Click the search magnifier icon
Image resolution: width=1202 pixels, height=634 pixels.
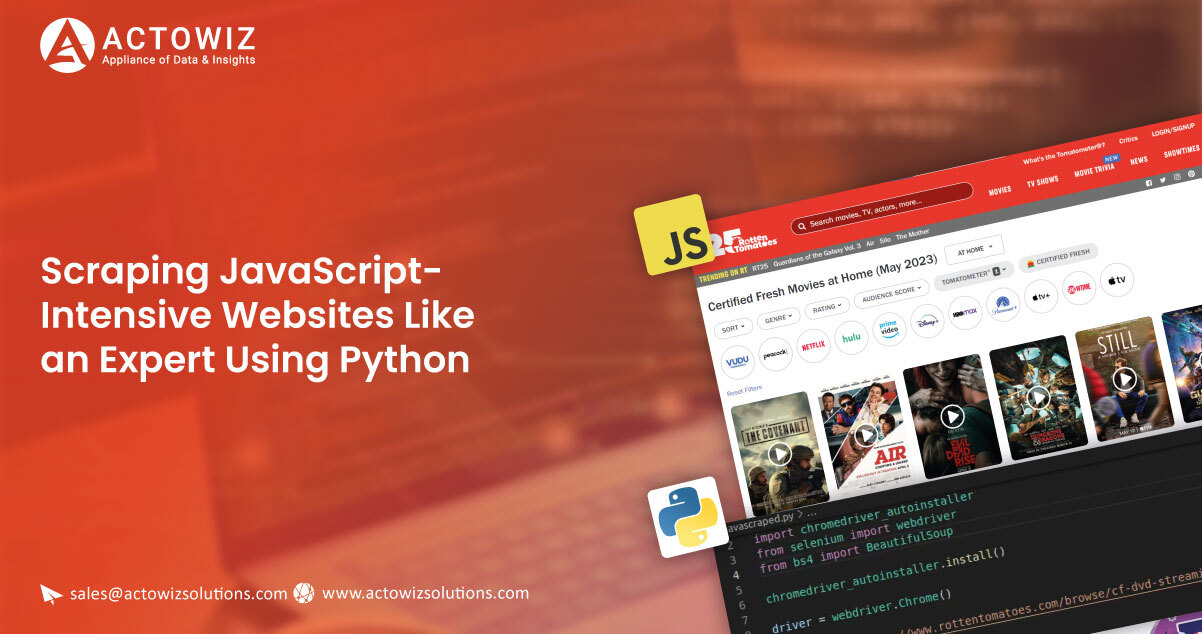[801, 225]
